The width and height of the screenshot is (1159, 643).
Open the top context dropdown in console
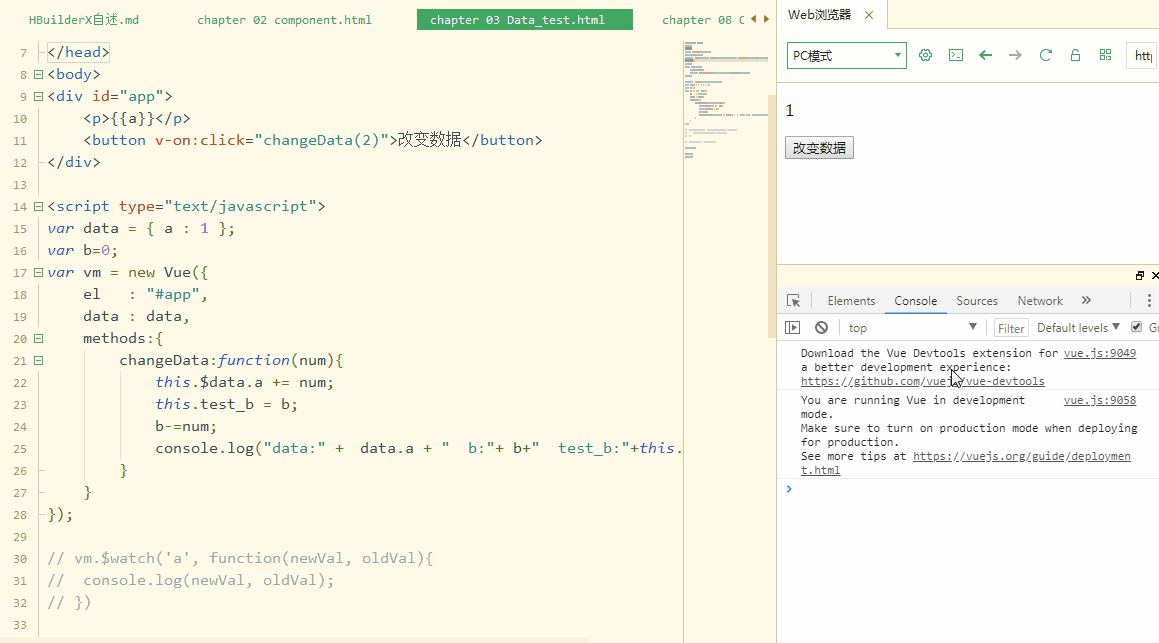pos(913,327)
